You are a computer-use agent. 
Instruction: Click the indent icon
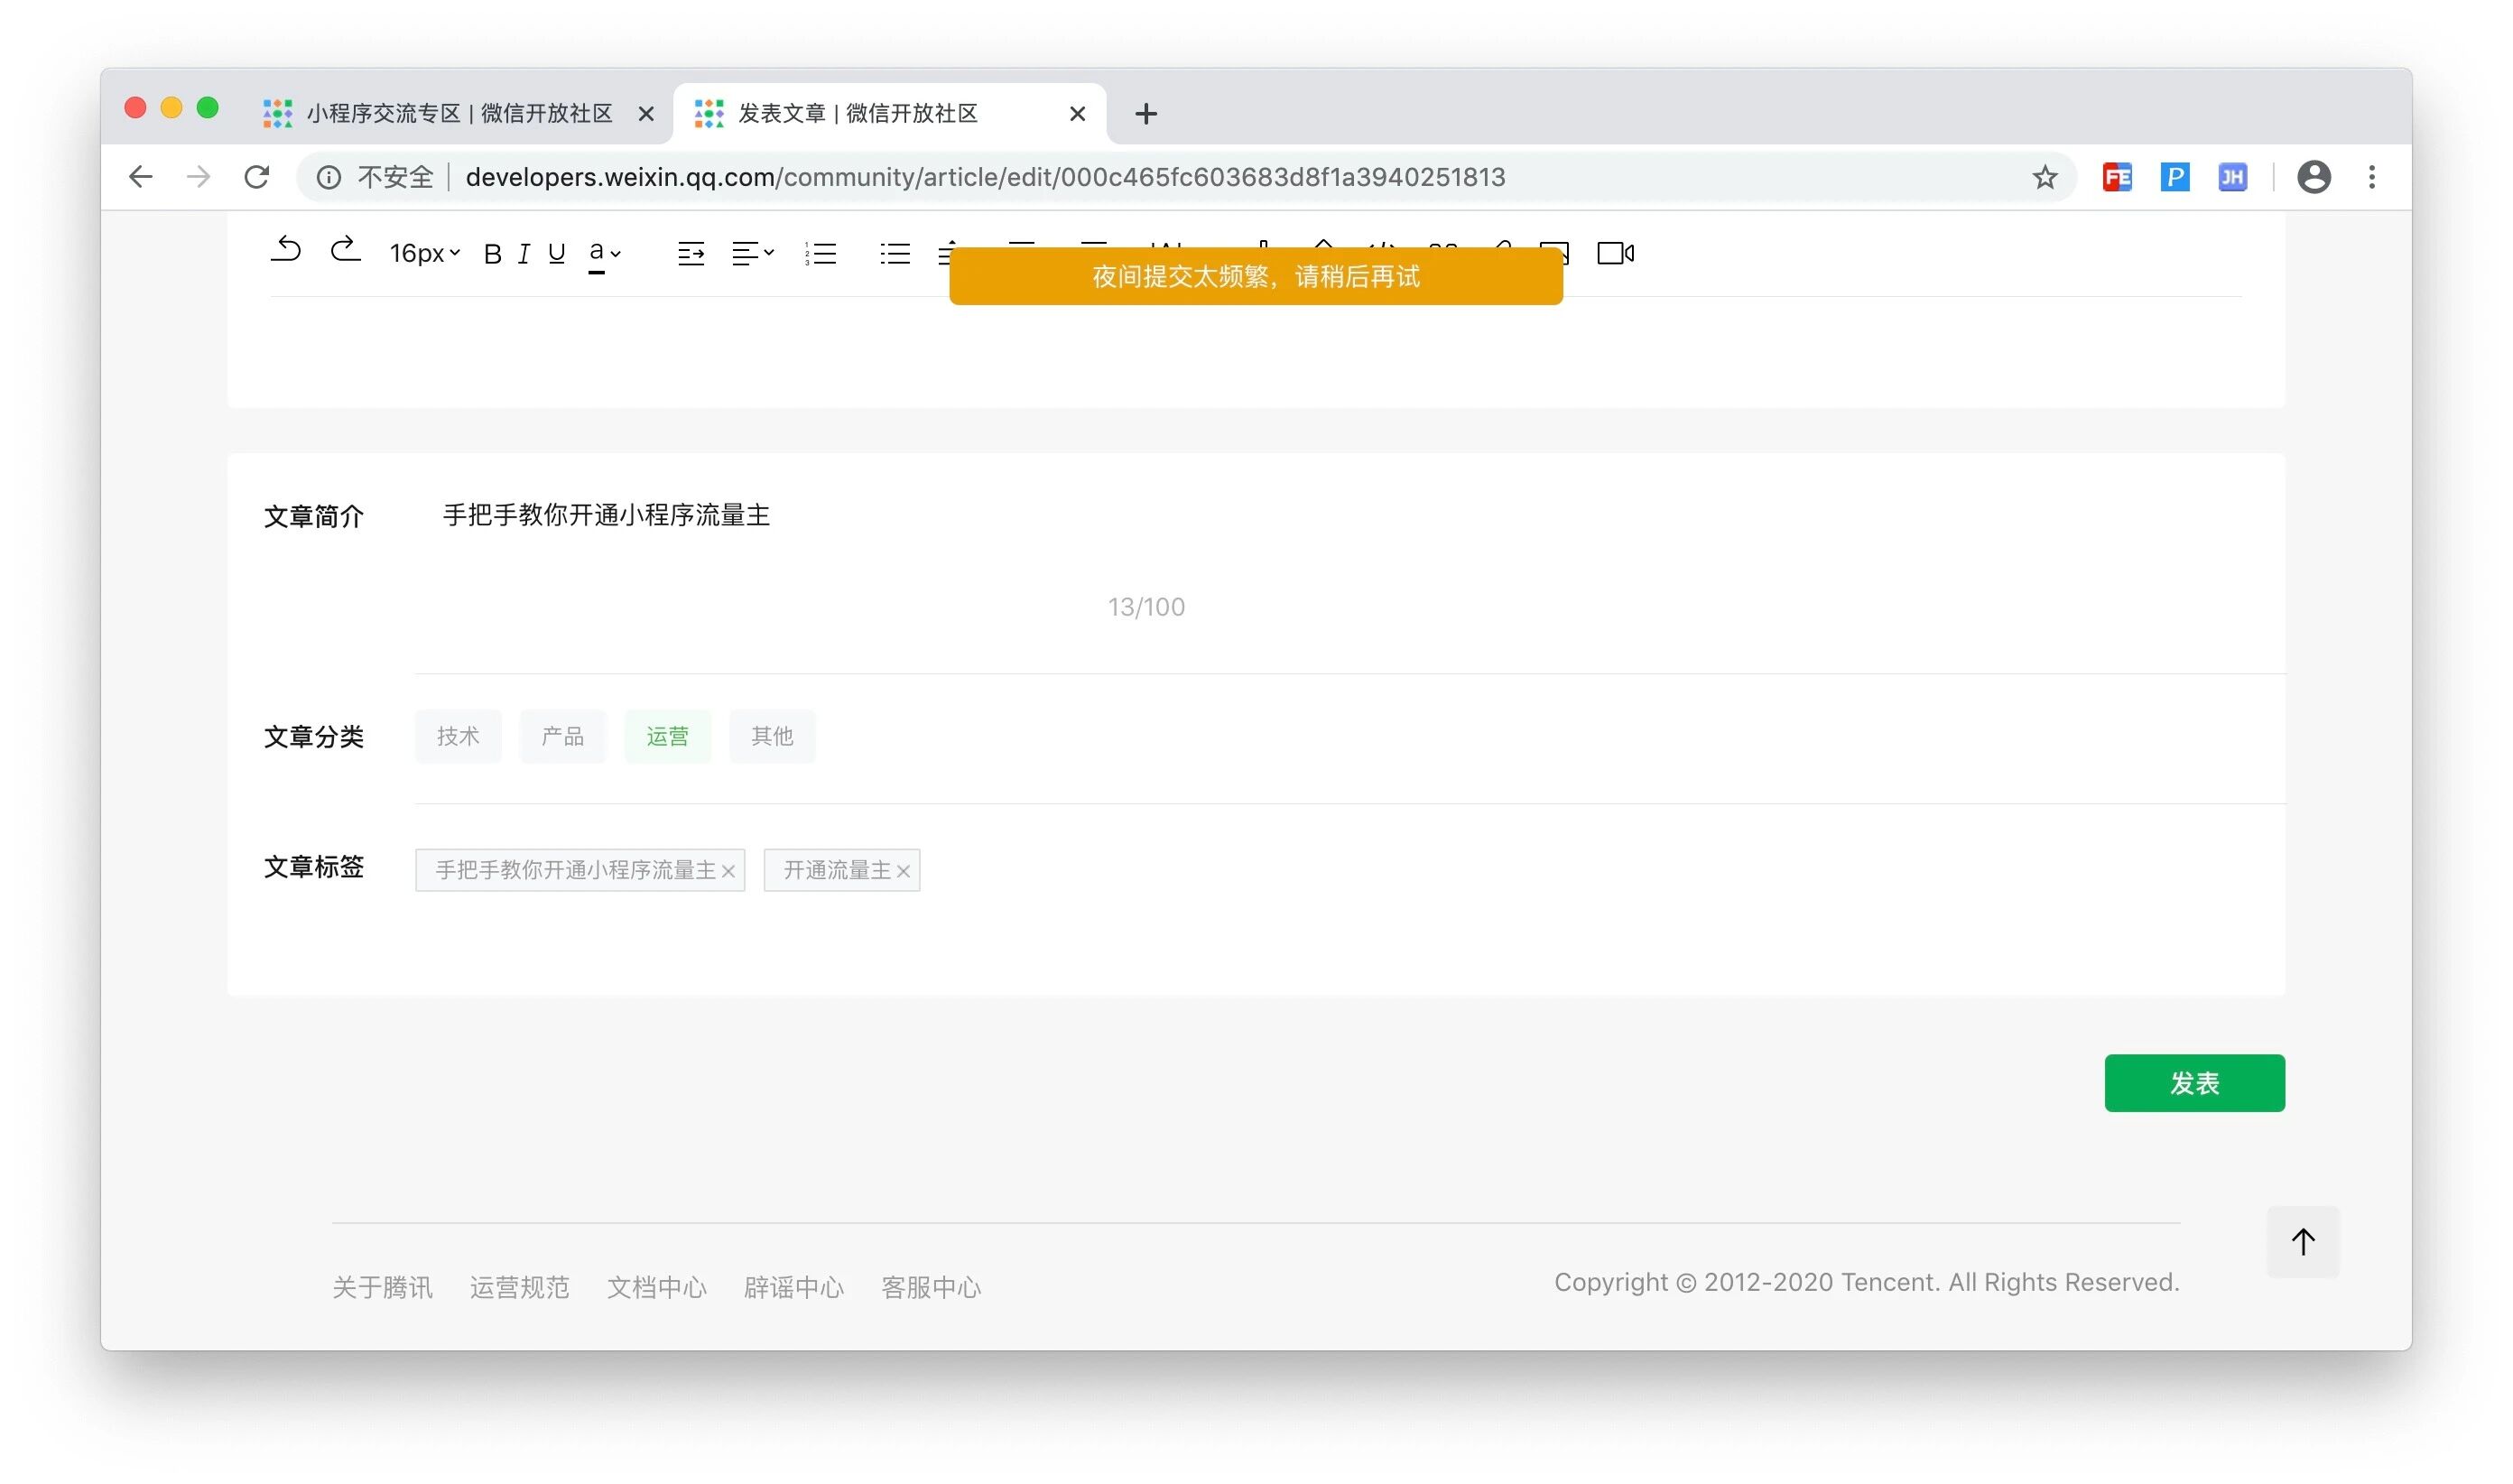click(x=691, y=254)
